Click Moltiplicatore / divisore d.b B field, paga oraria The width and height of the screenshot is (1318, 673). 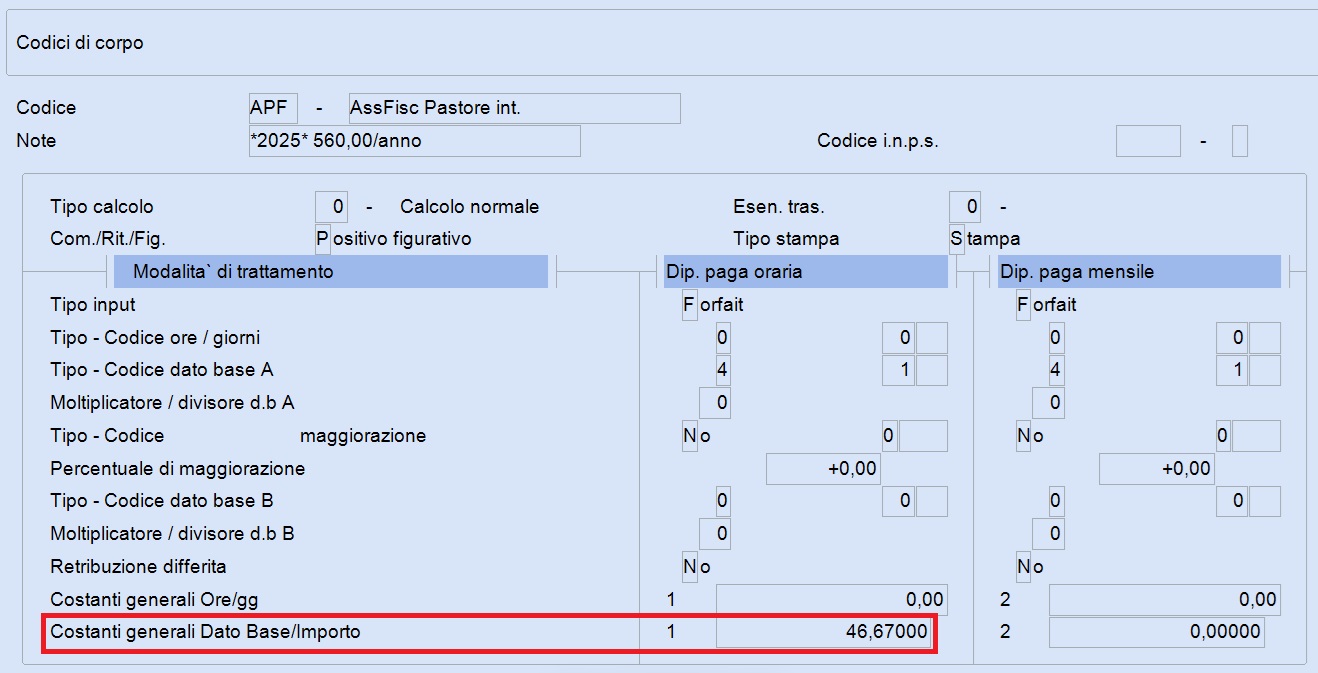pos(714,534)
